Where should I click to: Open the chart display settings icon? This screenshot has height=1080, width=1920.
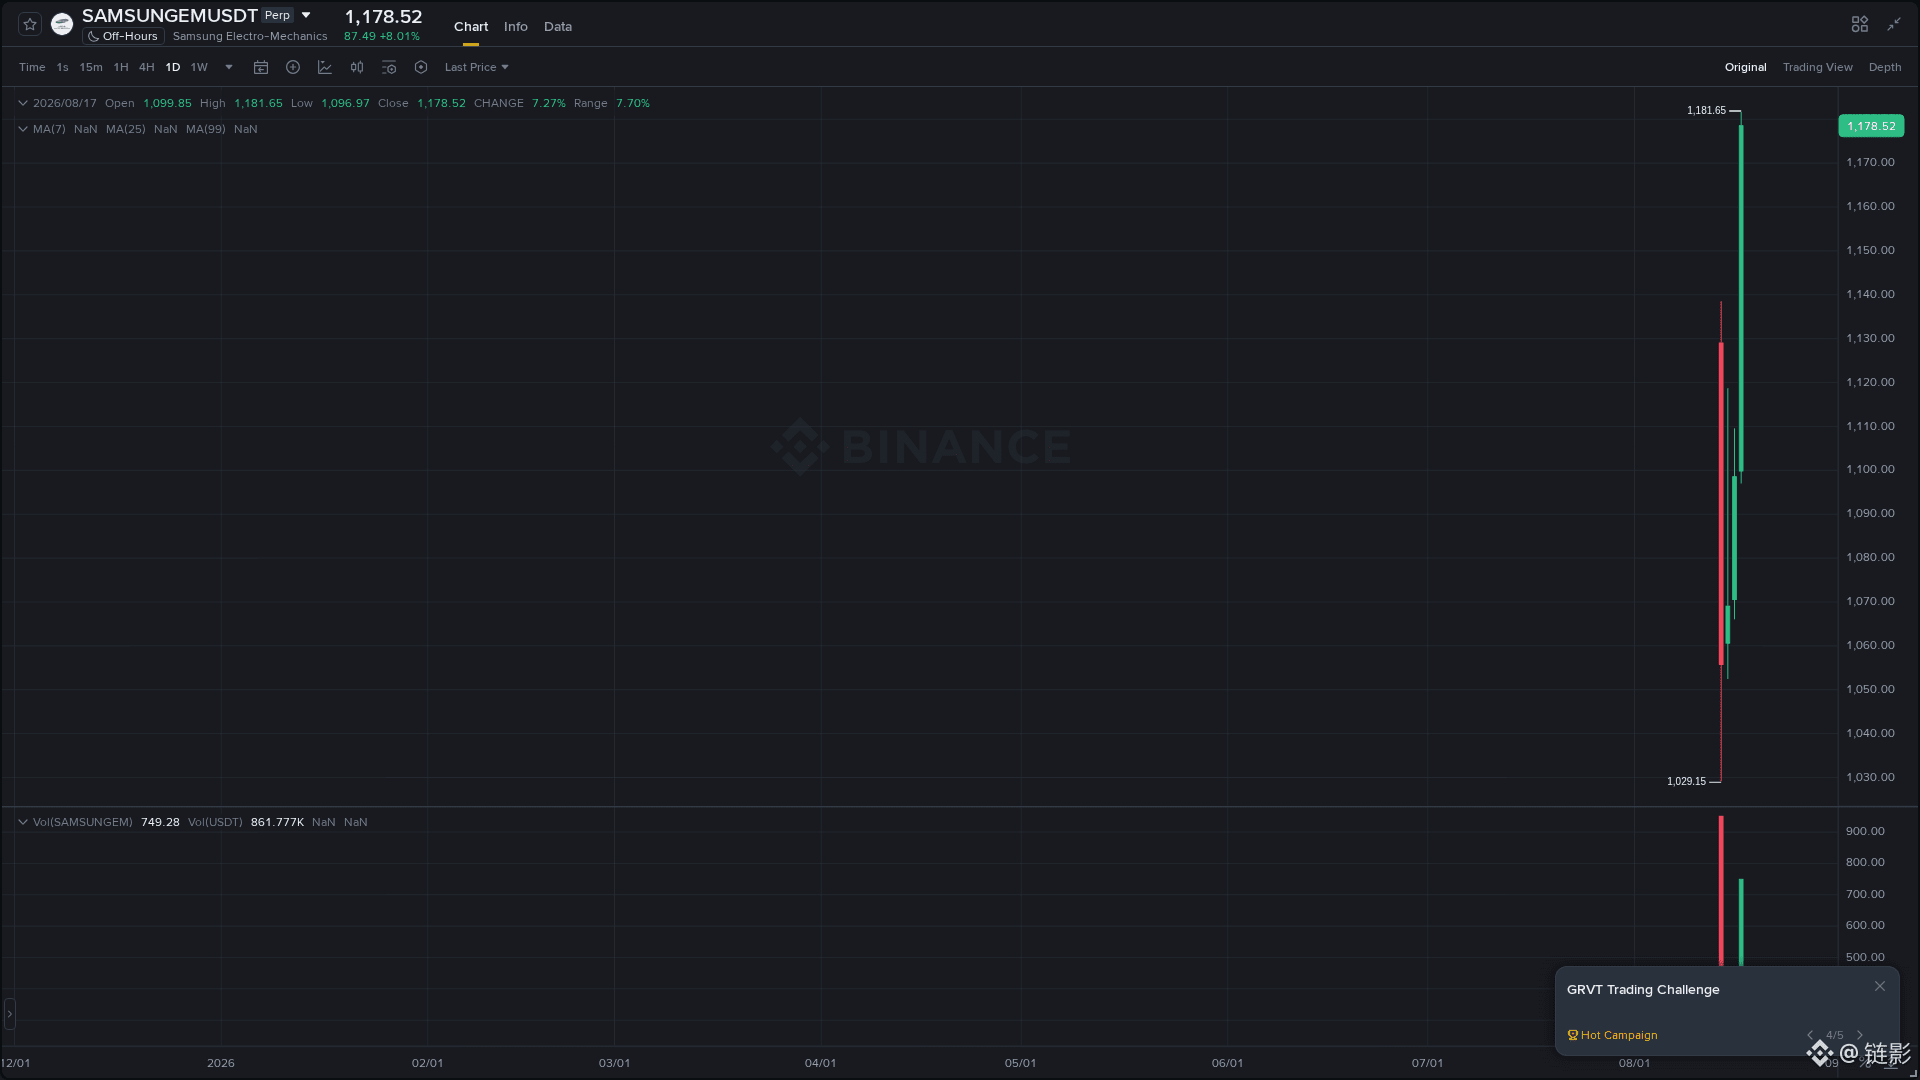pos(389,67)
